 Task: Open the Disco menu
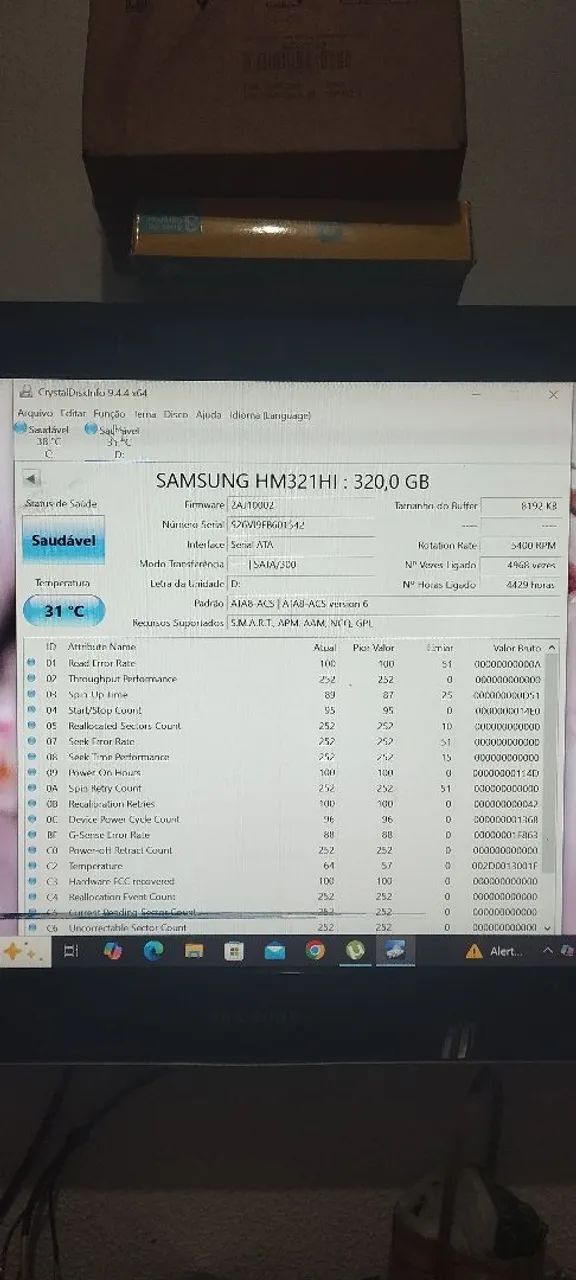176,414
